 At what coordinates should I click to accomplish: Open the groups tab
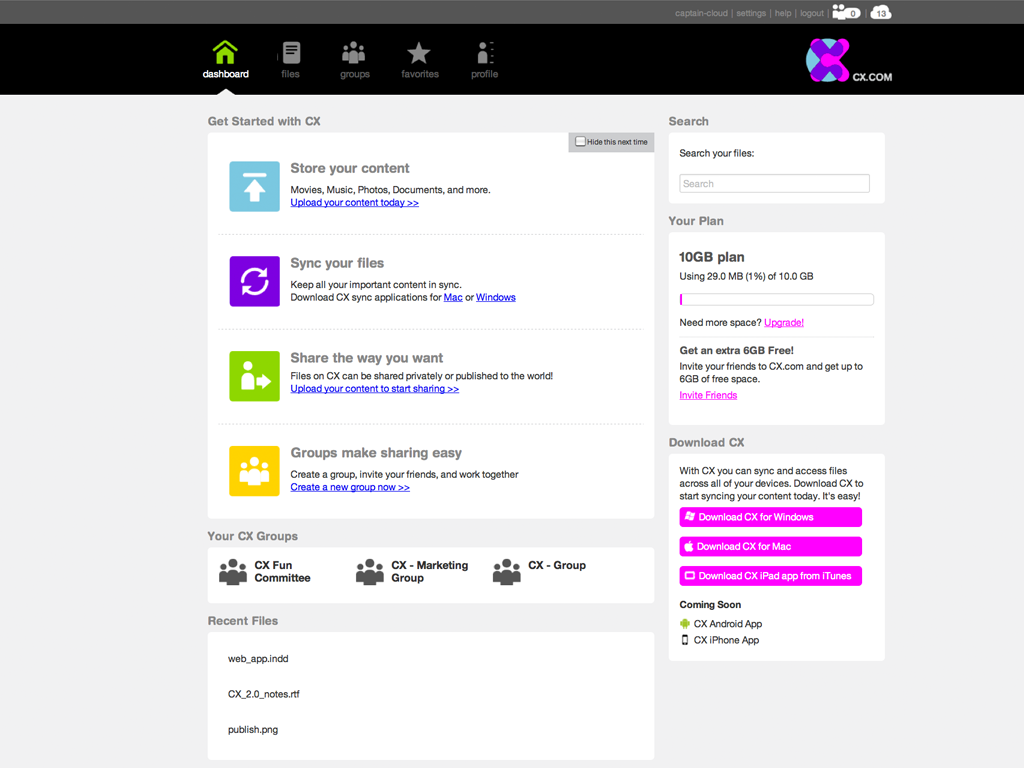(354, 60)
